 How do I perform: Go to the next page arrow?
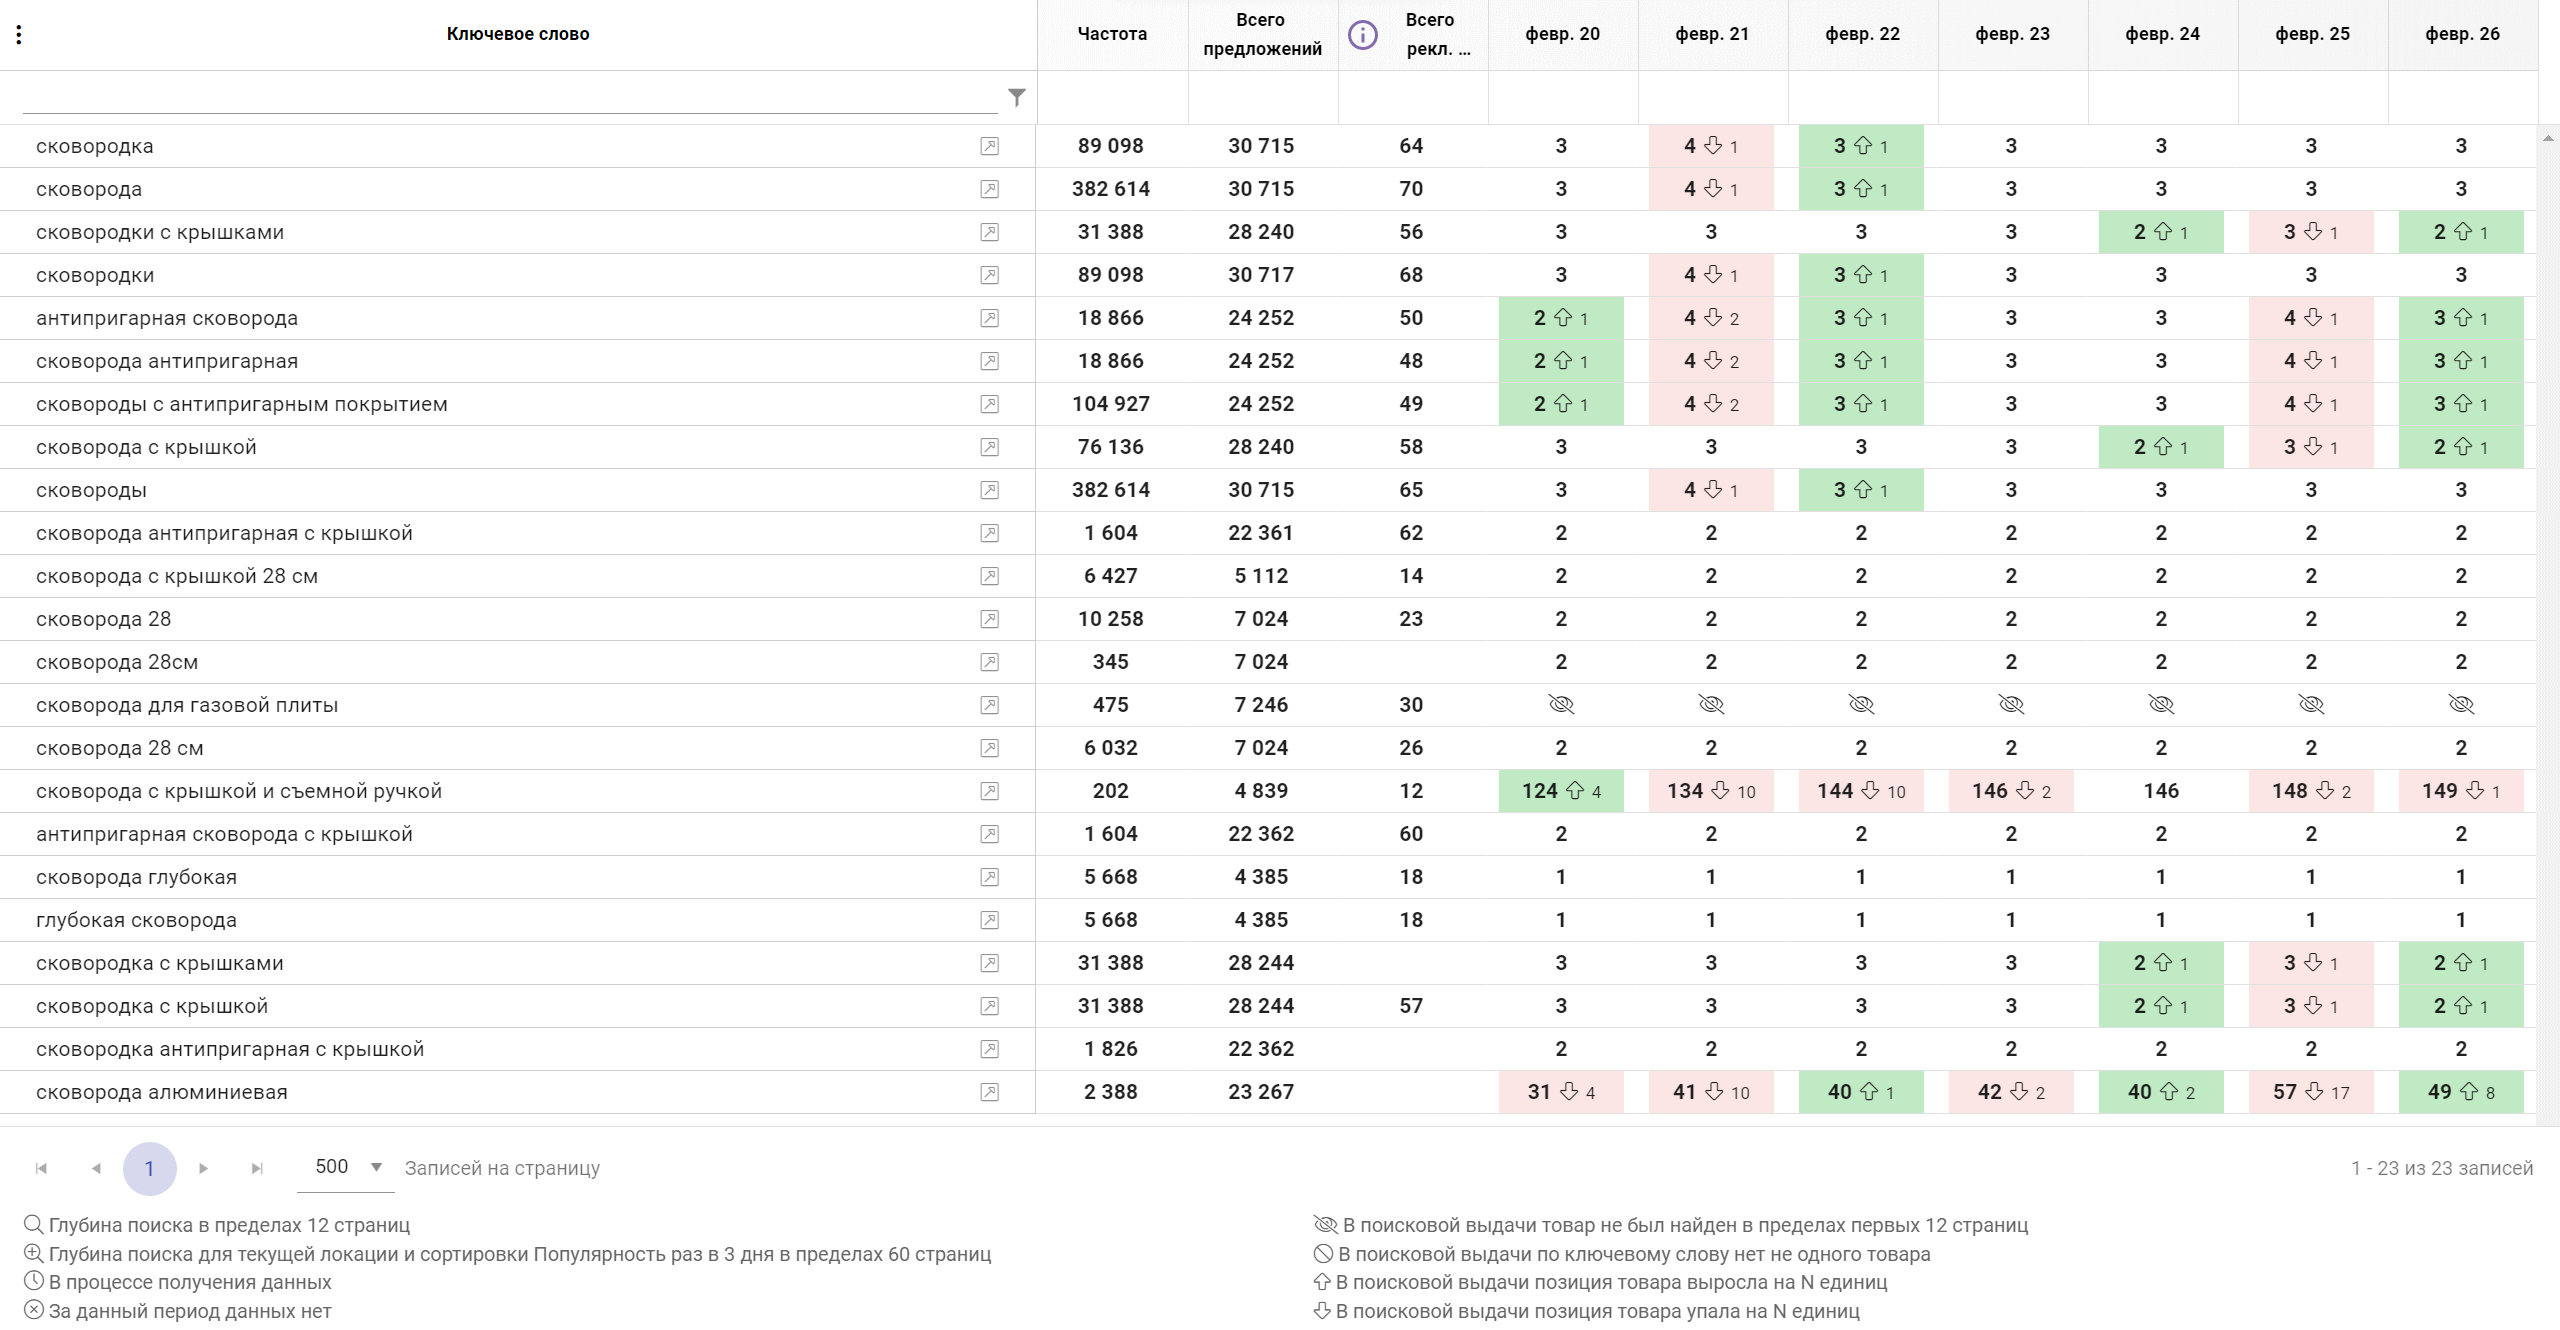point(204,1168)
